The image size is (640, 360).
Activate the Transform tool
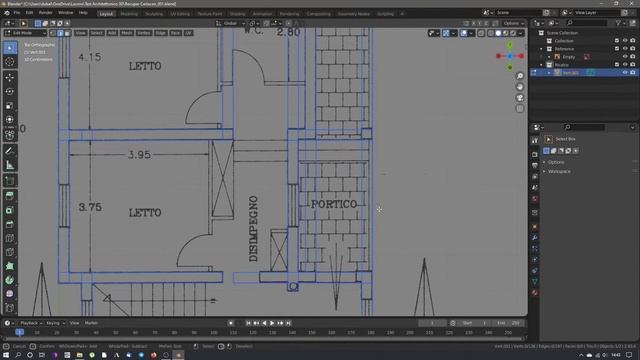[x=10, y=120]
